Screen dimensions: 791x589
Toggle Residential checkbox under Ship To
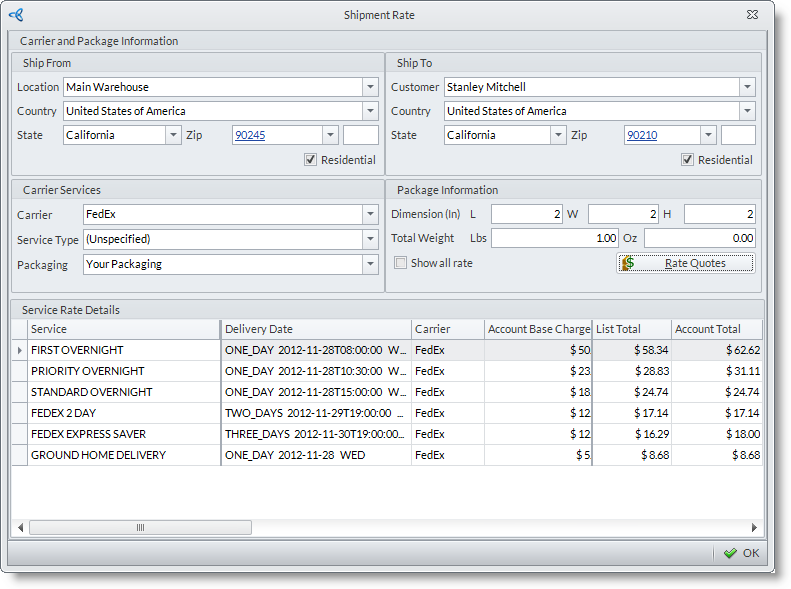[687, 160]
